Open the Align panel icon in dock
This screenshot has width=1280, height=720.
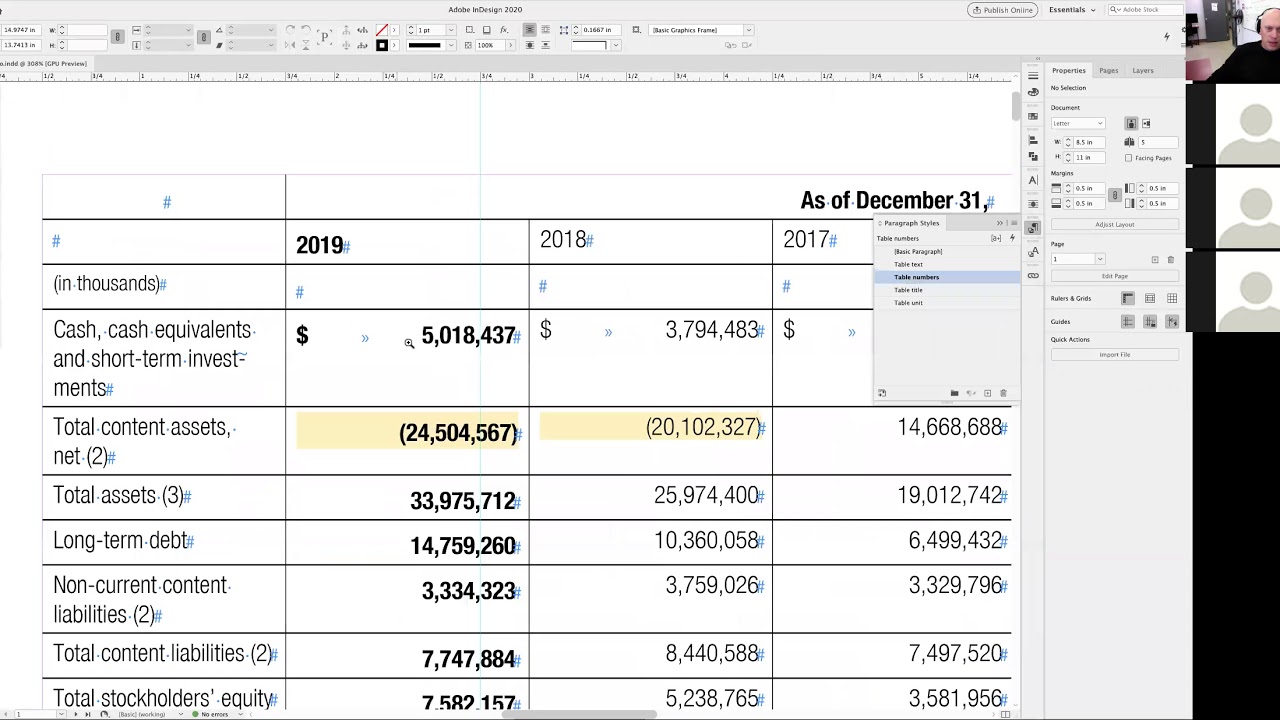tap(1033, 140)
